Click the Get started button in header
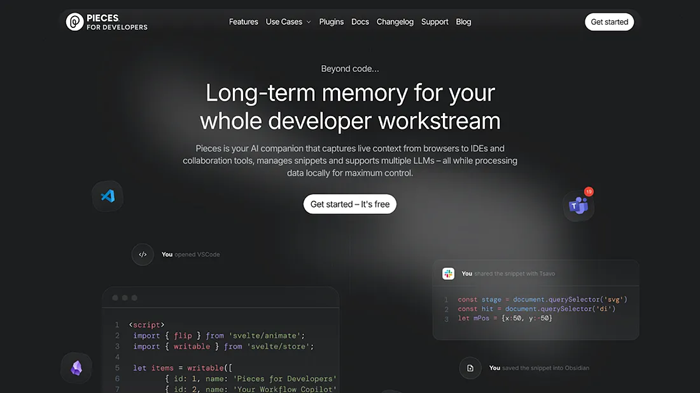This screenshot has width=700, height=393. (609, 22)
